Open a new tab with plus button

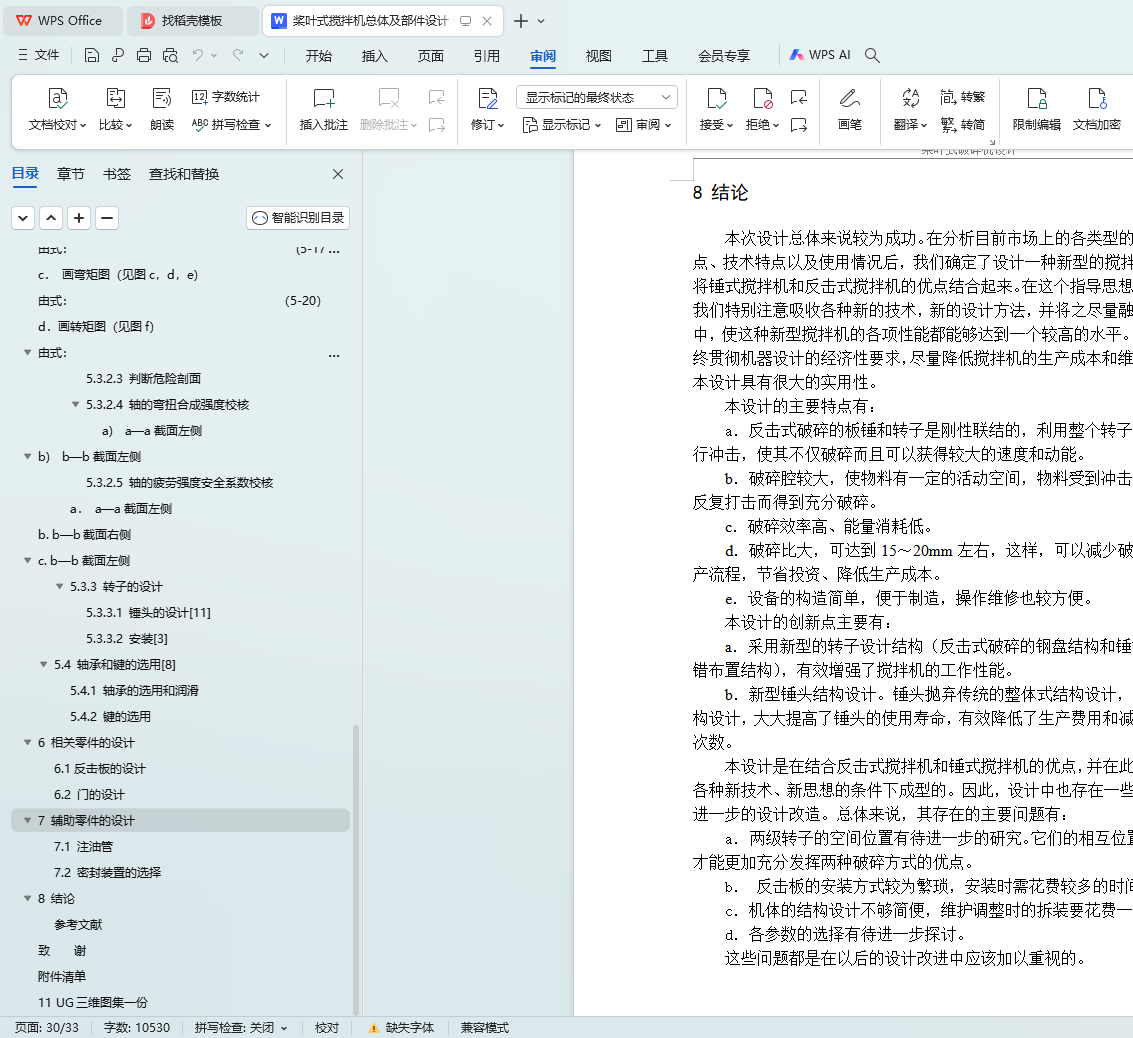pos(520,21)
